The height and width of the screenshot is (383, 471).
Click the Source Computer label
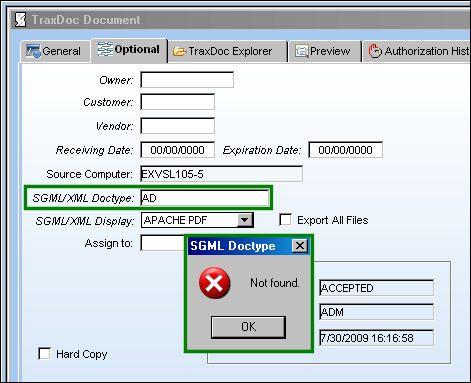(x=89, y=174)
